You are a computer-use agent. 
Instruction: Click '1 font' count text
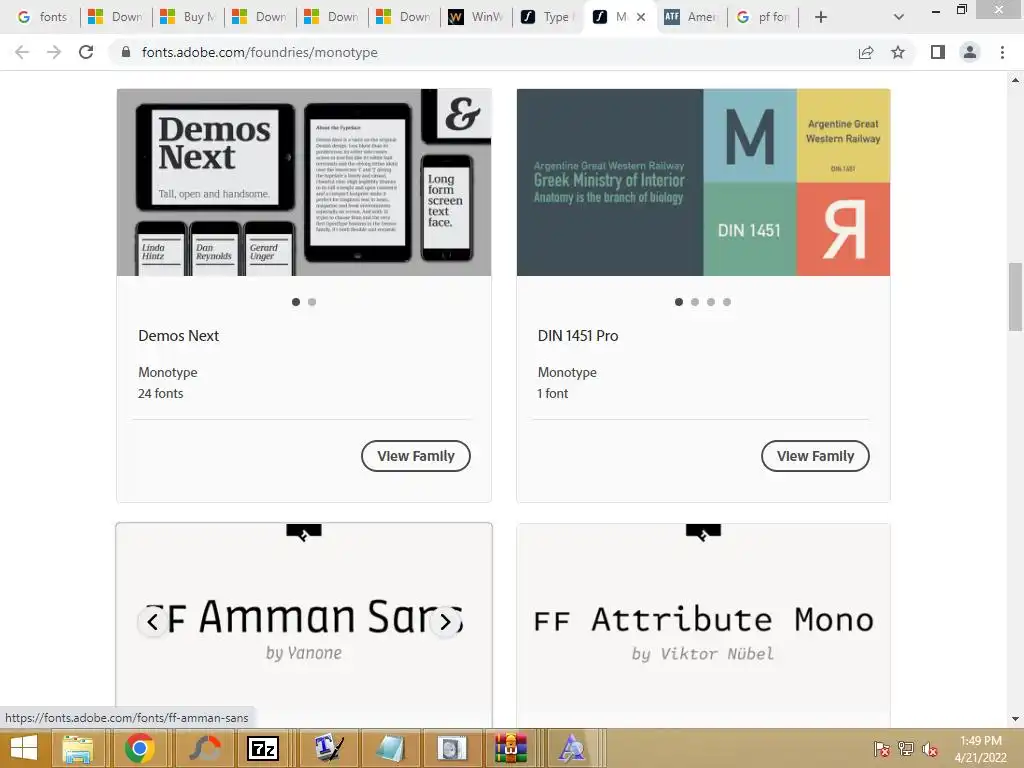coord(552,393)
